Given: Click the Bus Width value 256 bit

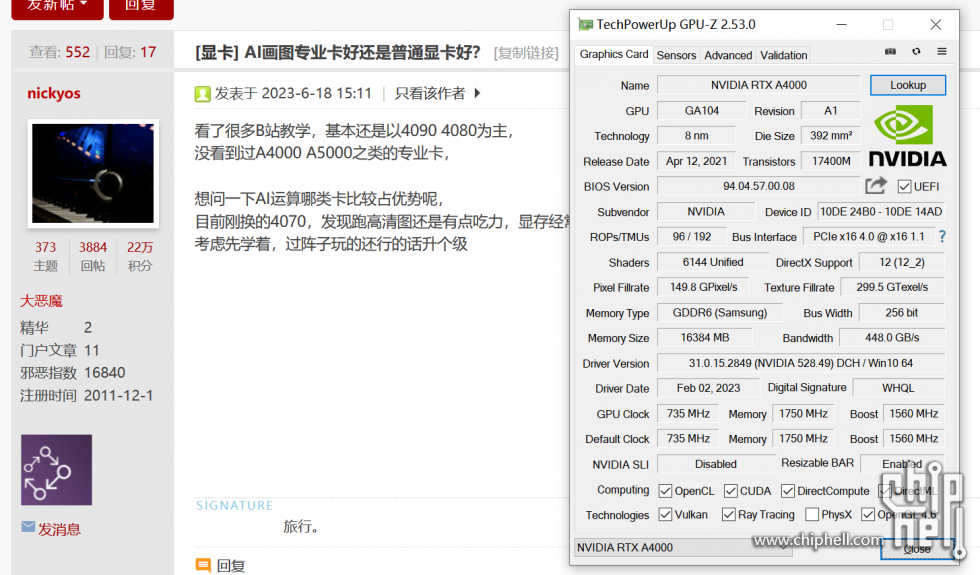Looking at the screenshot, I should 901,312.
